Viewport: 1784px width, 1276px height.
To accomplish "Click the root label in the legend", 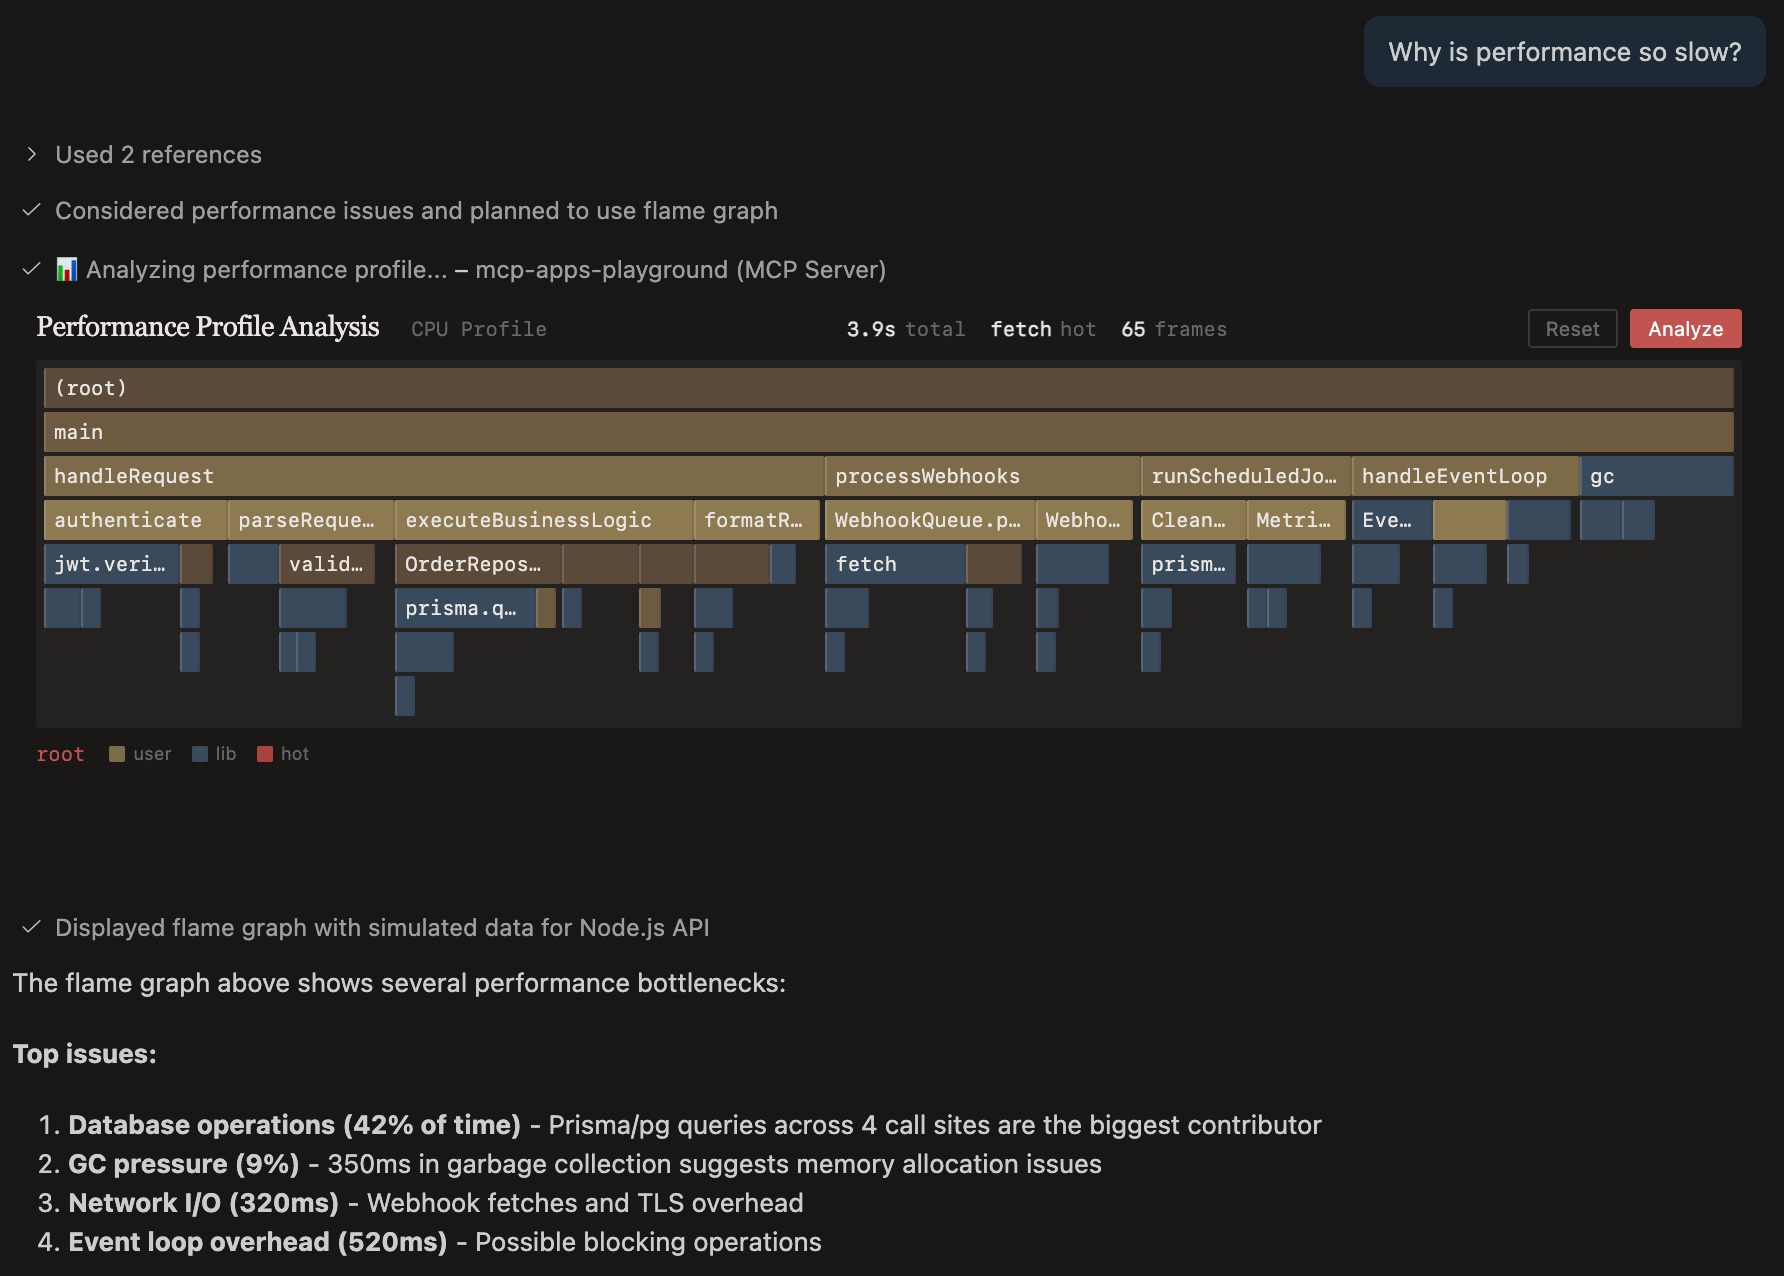I will tap(60, 753).
